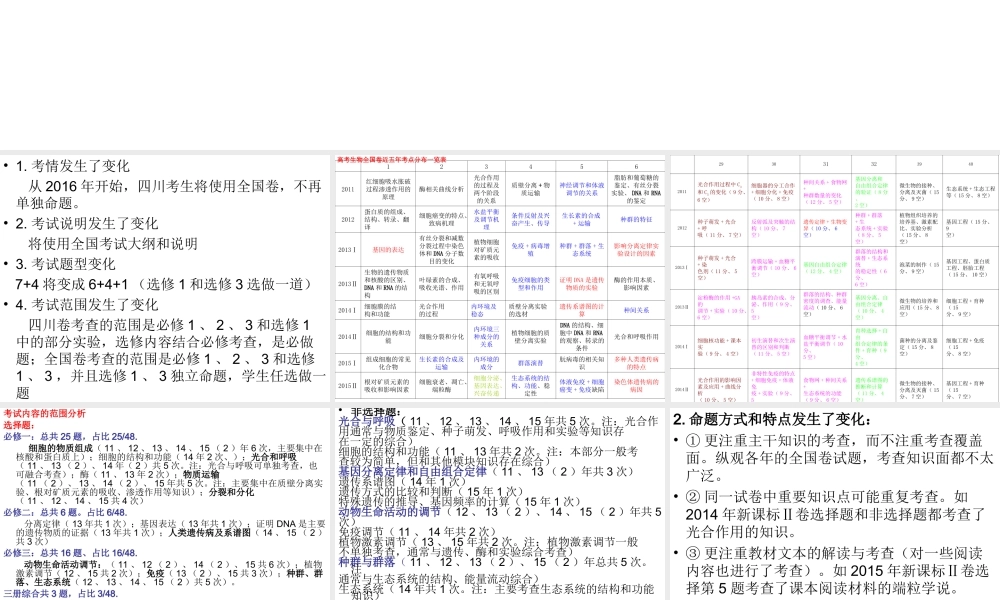The width and height of the screenshot is (1000, 600).
Task: Click the row label '2015 II' in the table
Action: 348,386
